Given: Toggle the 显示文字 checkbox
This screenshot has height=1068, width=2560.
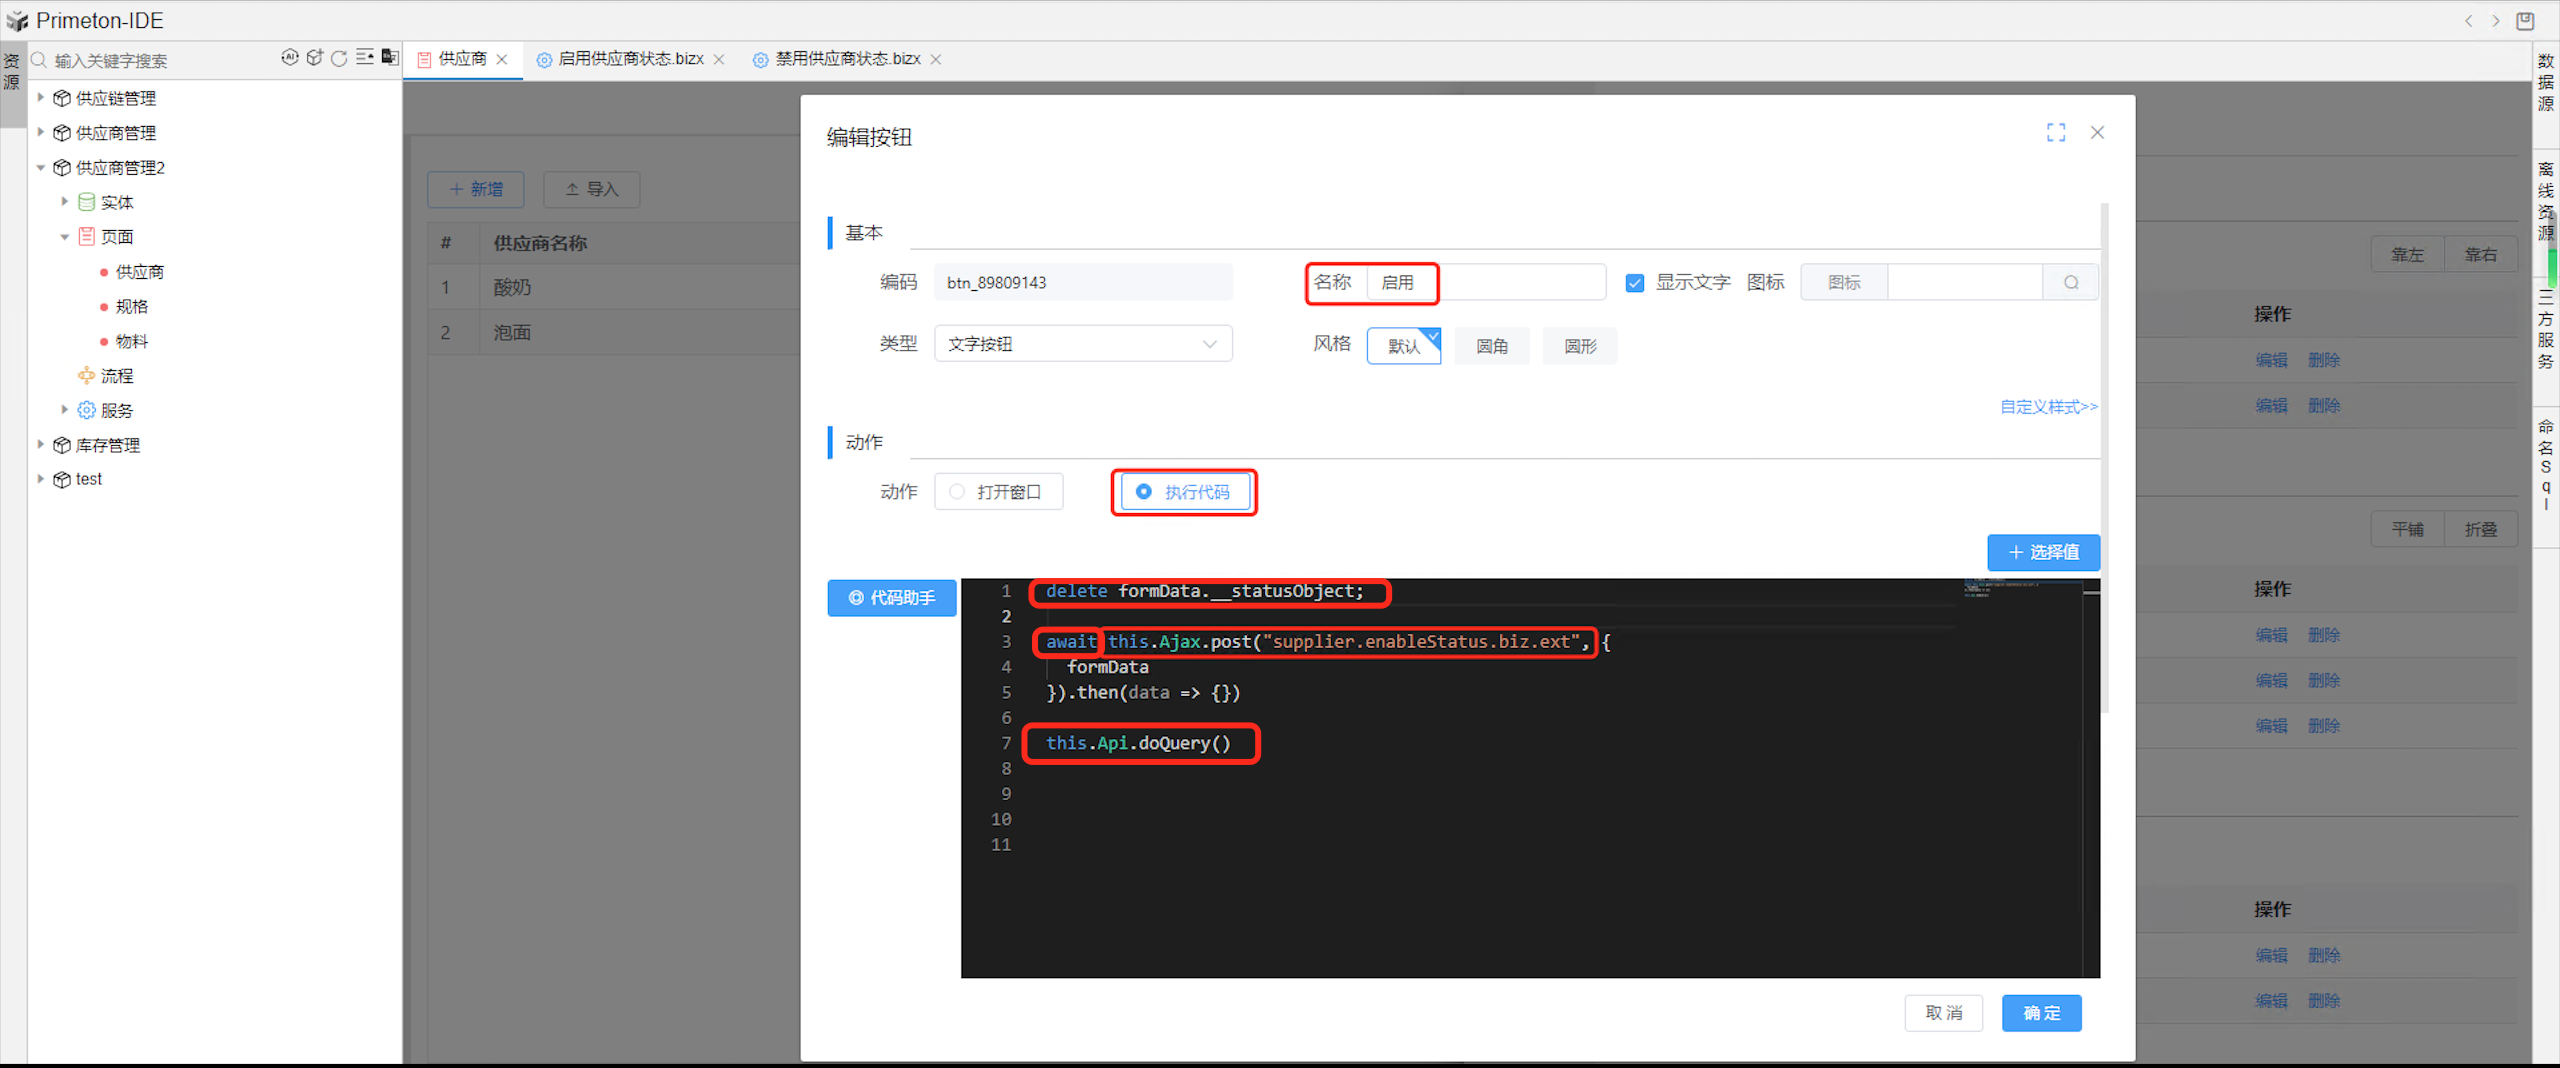Looking at the screenshot, I should pyautogui.click(x=1635, y=283).
